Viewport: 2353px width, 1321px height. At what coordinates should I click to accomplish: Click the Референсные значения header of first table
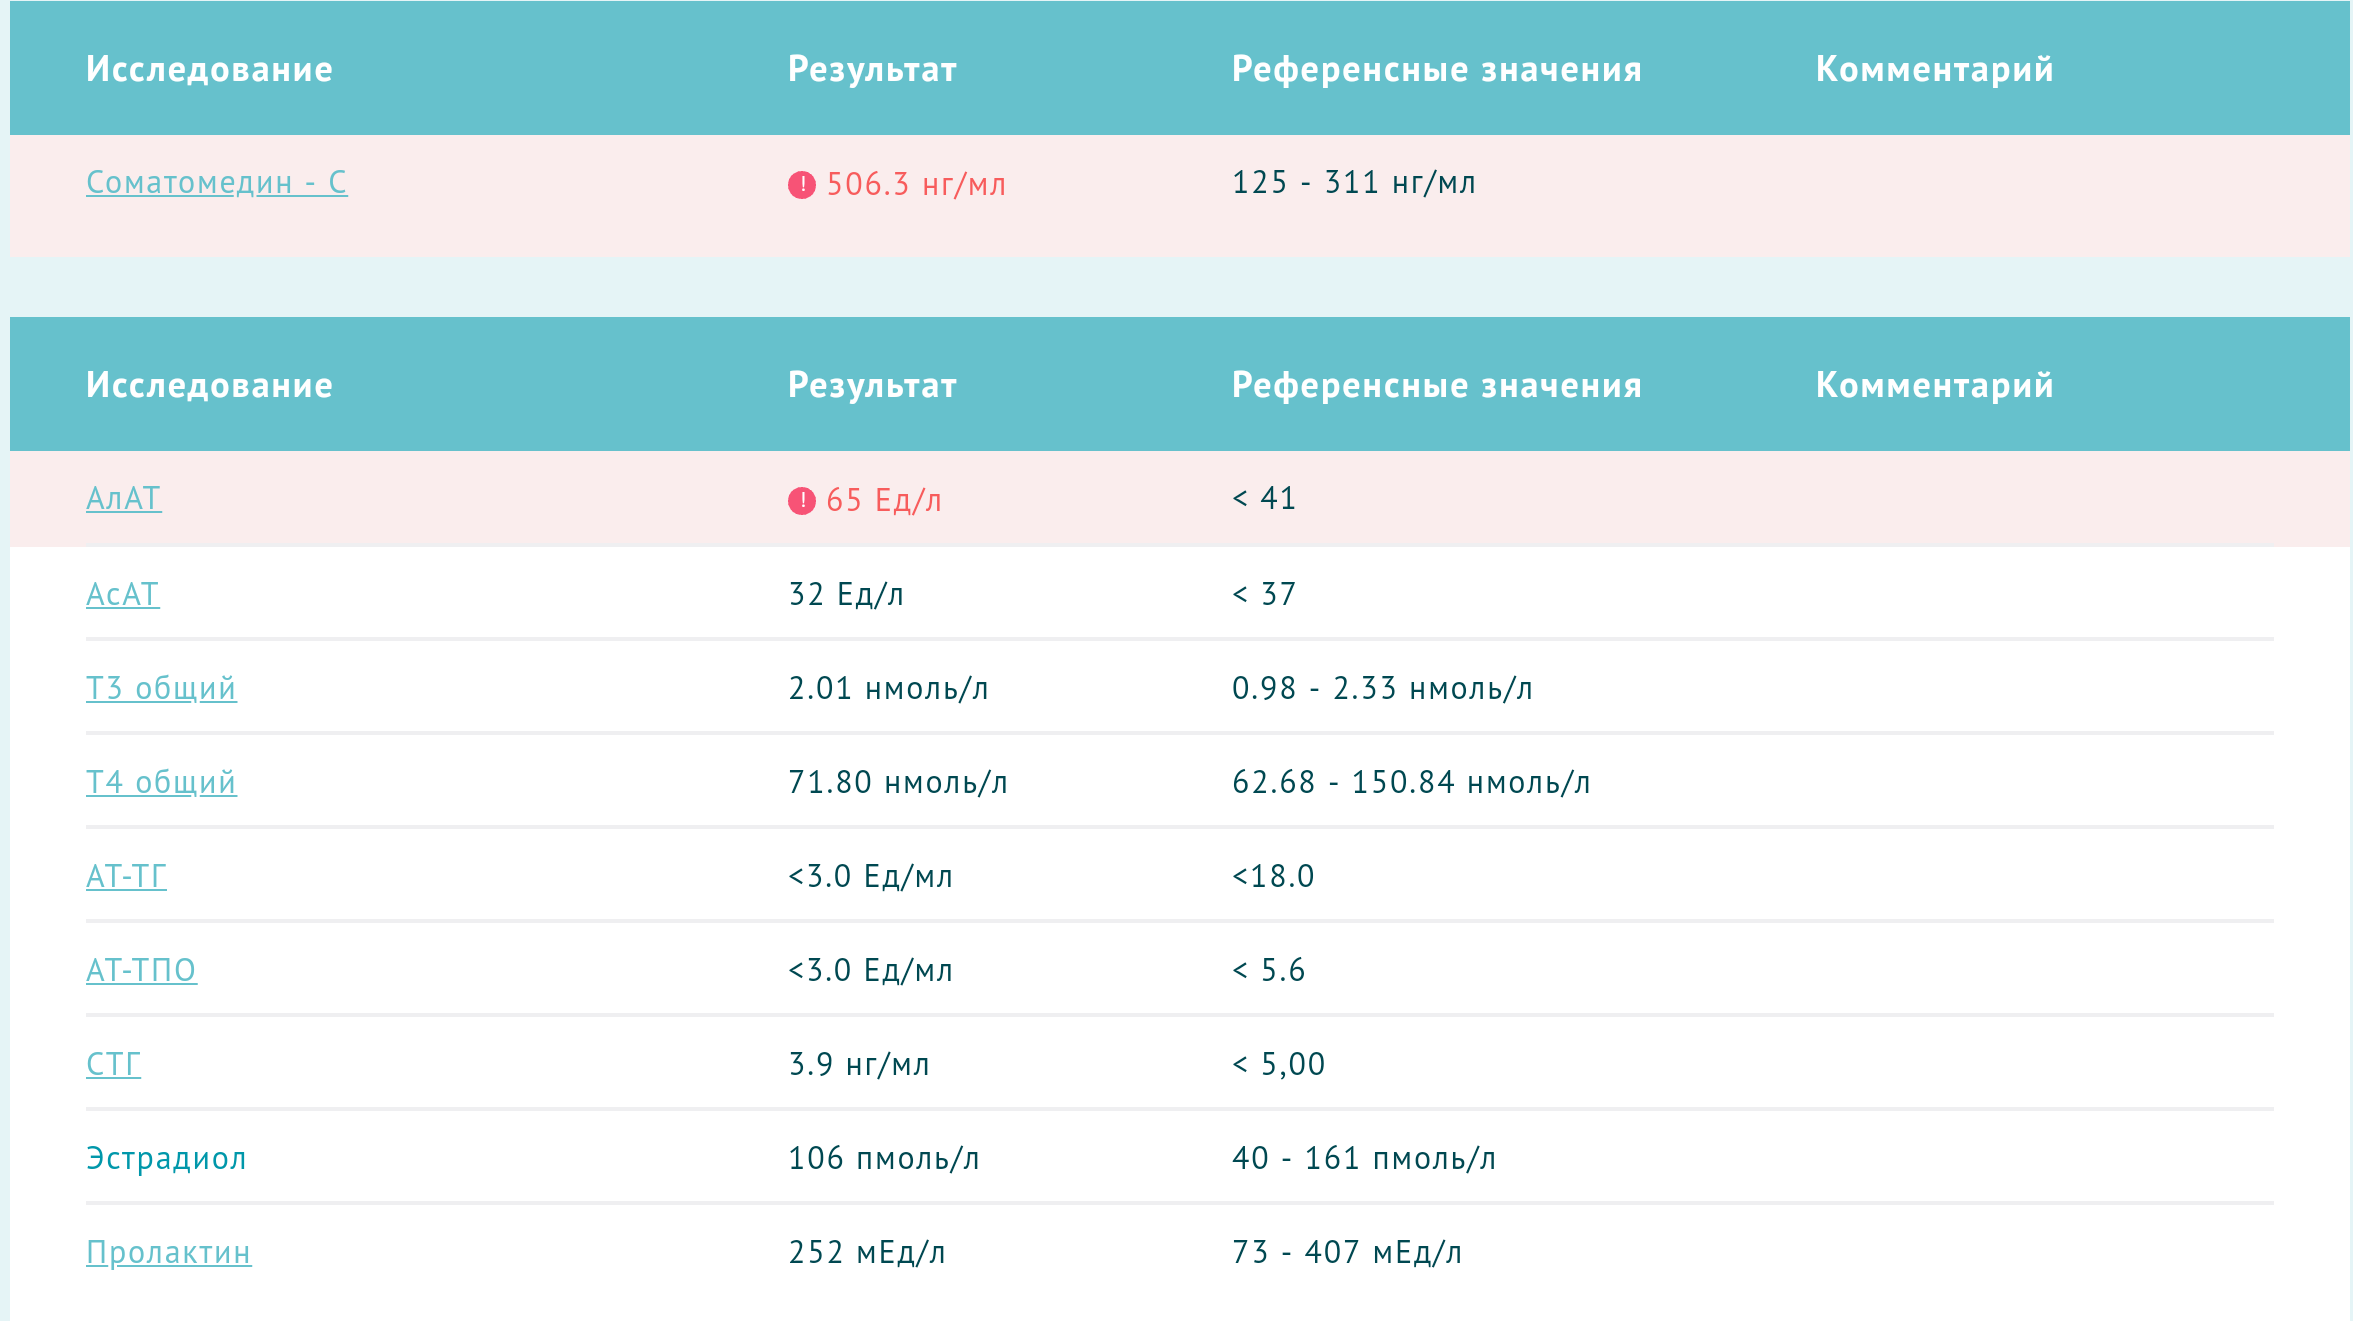click(1437, 69)
